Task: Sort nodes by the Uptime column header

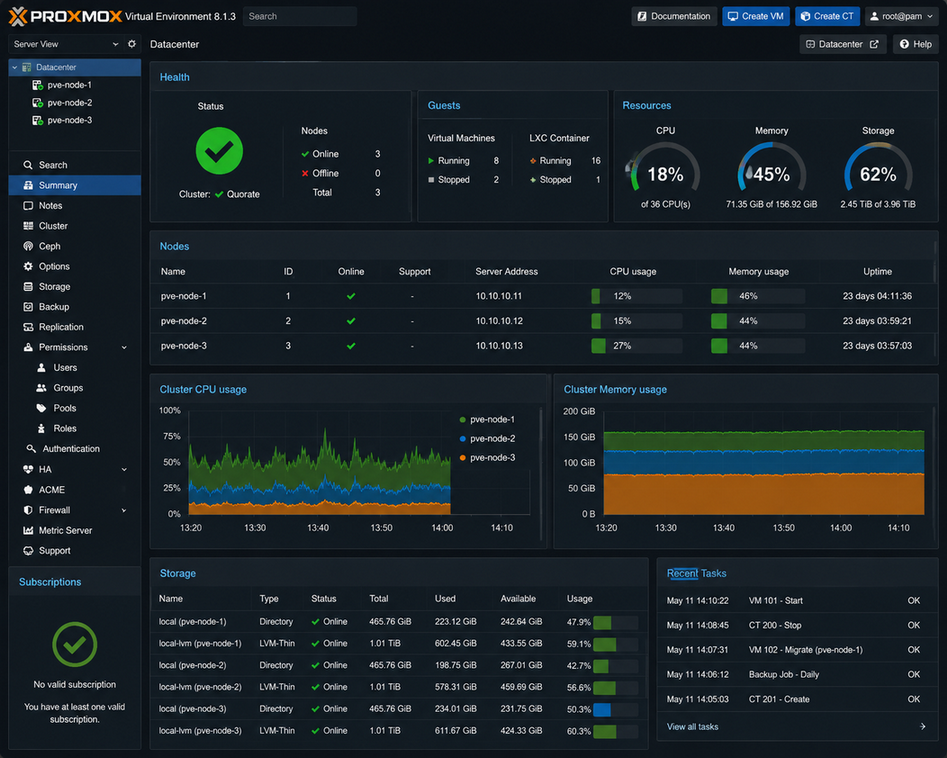Action: 877,272
